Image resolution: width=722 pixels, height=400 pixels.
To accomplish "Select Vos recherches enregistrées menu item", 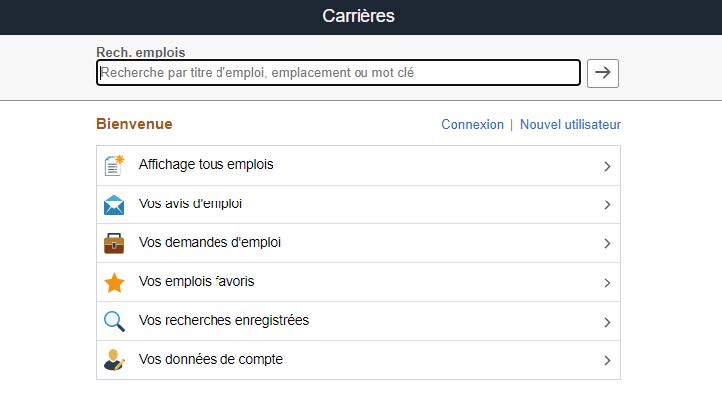I will tap(224, 321).
